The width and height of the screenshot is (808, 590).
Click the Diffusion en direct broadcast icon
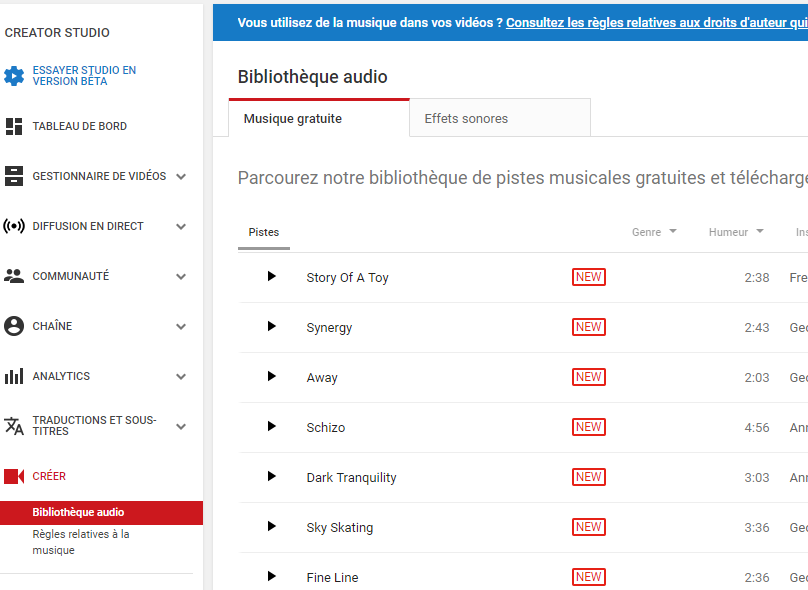14,226
